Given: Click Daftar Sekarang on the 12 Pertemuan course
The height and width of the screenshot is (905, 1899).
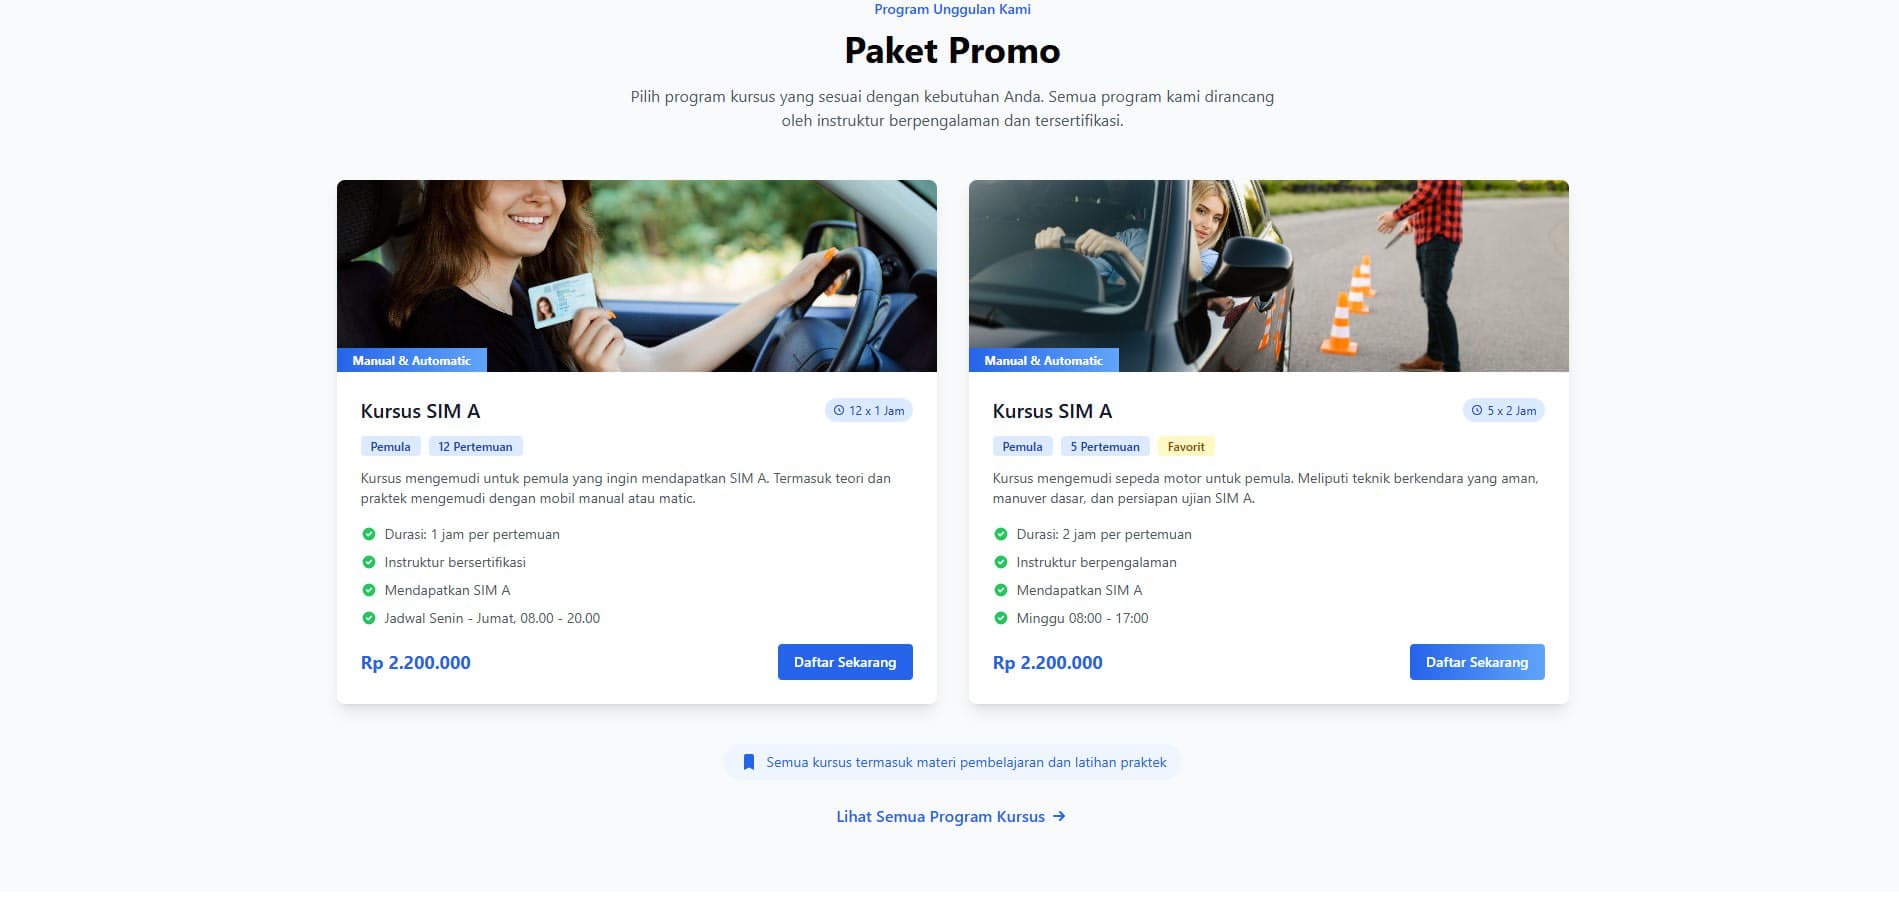Looking at the screenshot, I should (x=845, y=662).
